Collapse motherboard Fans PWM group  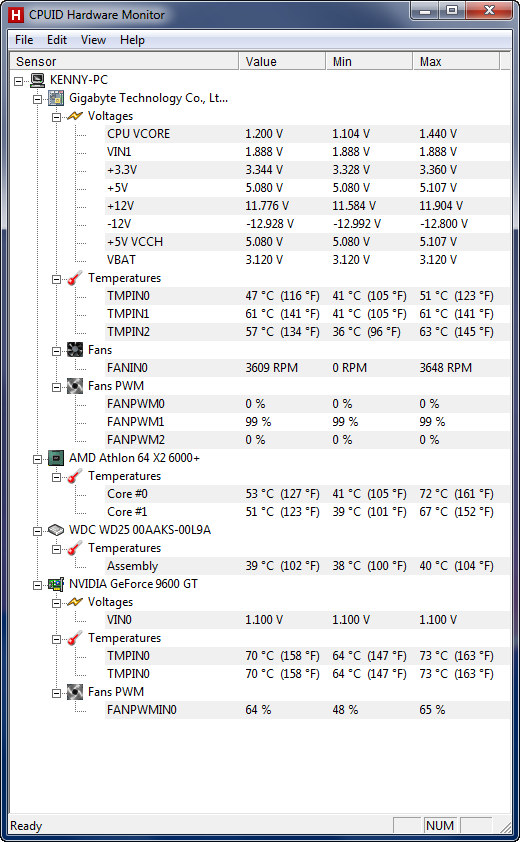pos(56,387)
